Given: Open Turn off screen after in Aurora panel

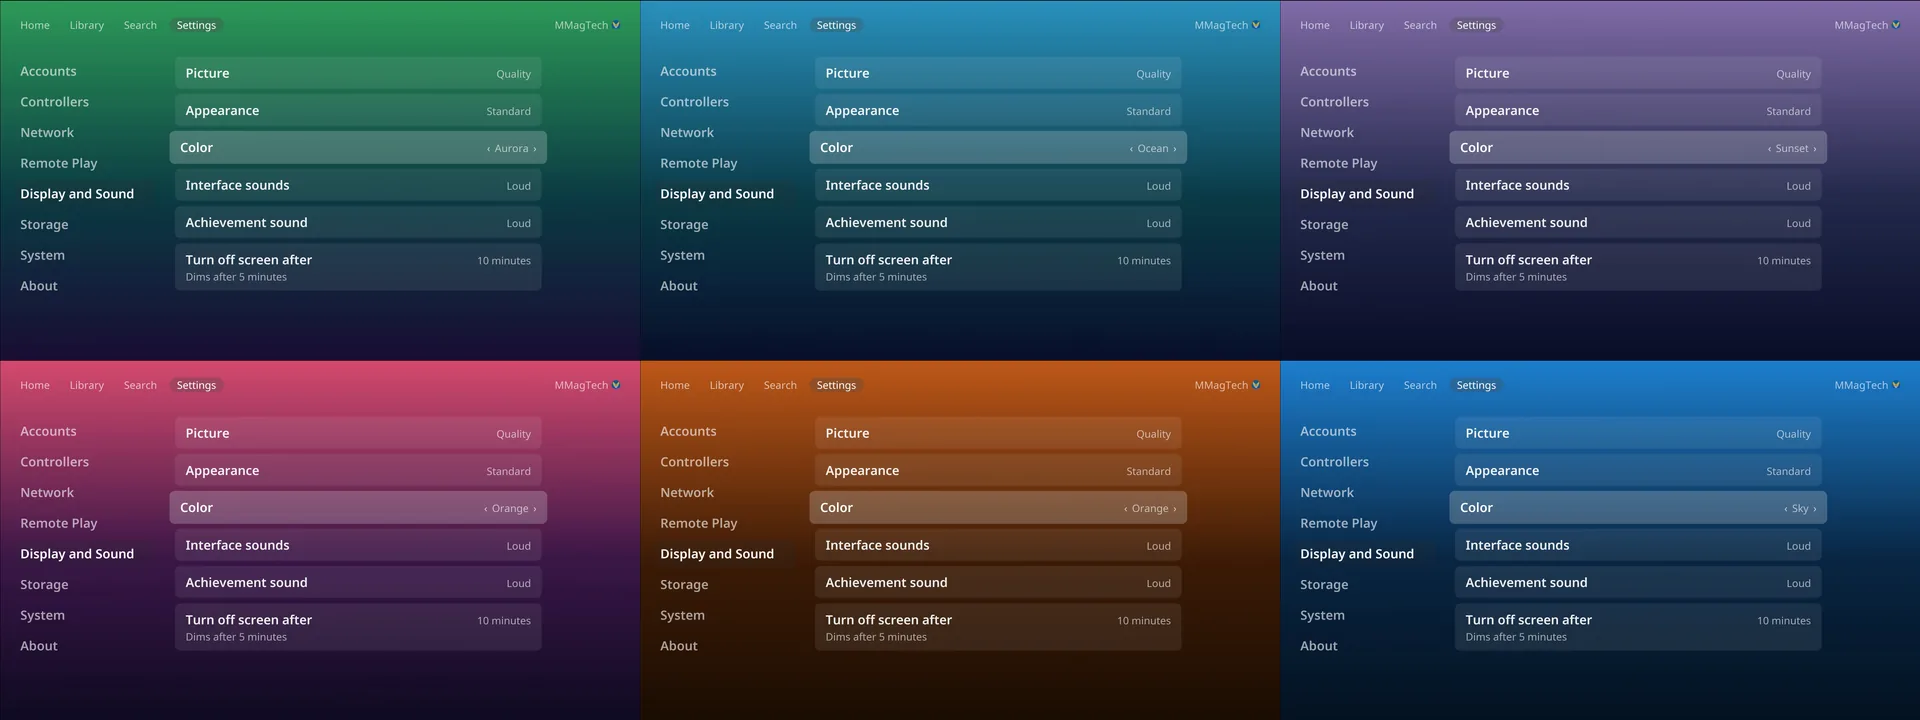Looking at the screenshot, I should 358,267.
